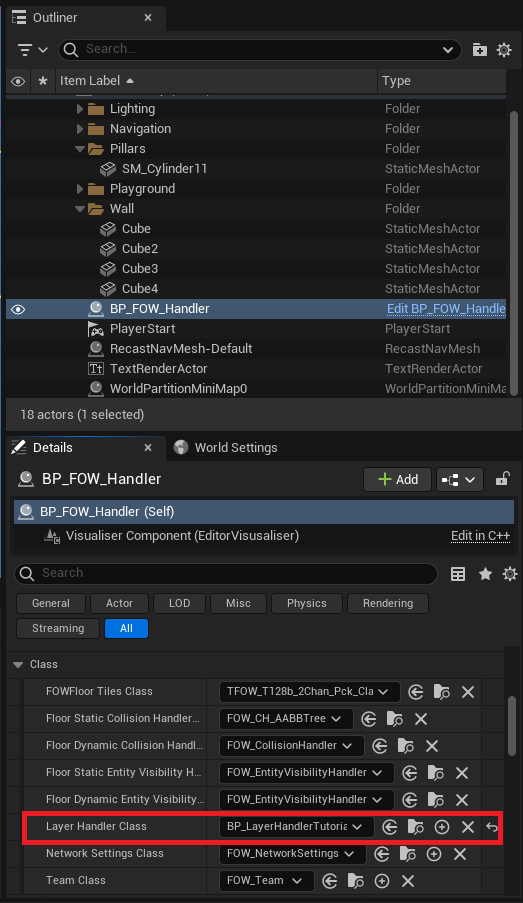Open FOW_NetworkSettings class dropdown
This screenshot has width=523, height=903.
(x=293, y=854)
